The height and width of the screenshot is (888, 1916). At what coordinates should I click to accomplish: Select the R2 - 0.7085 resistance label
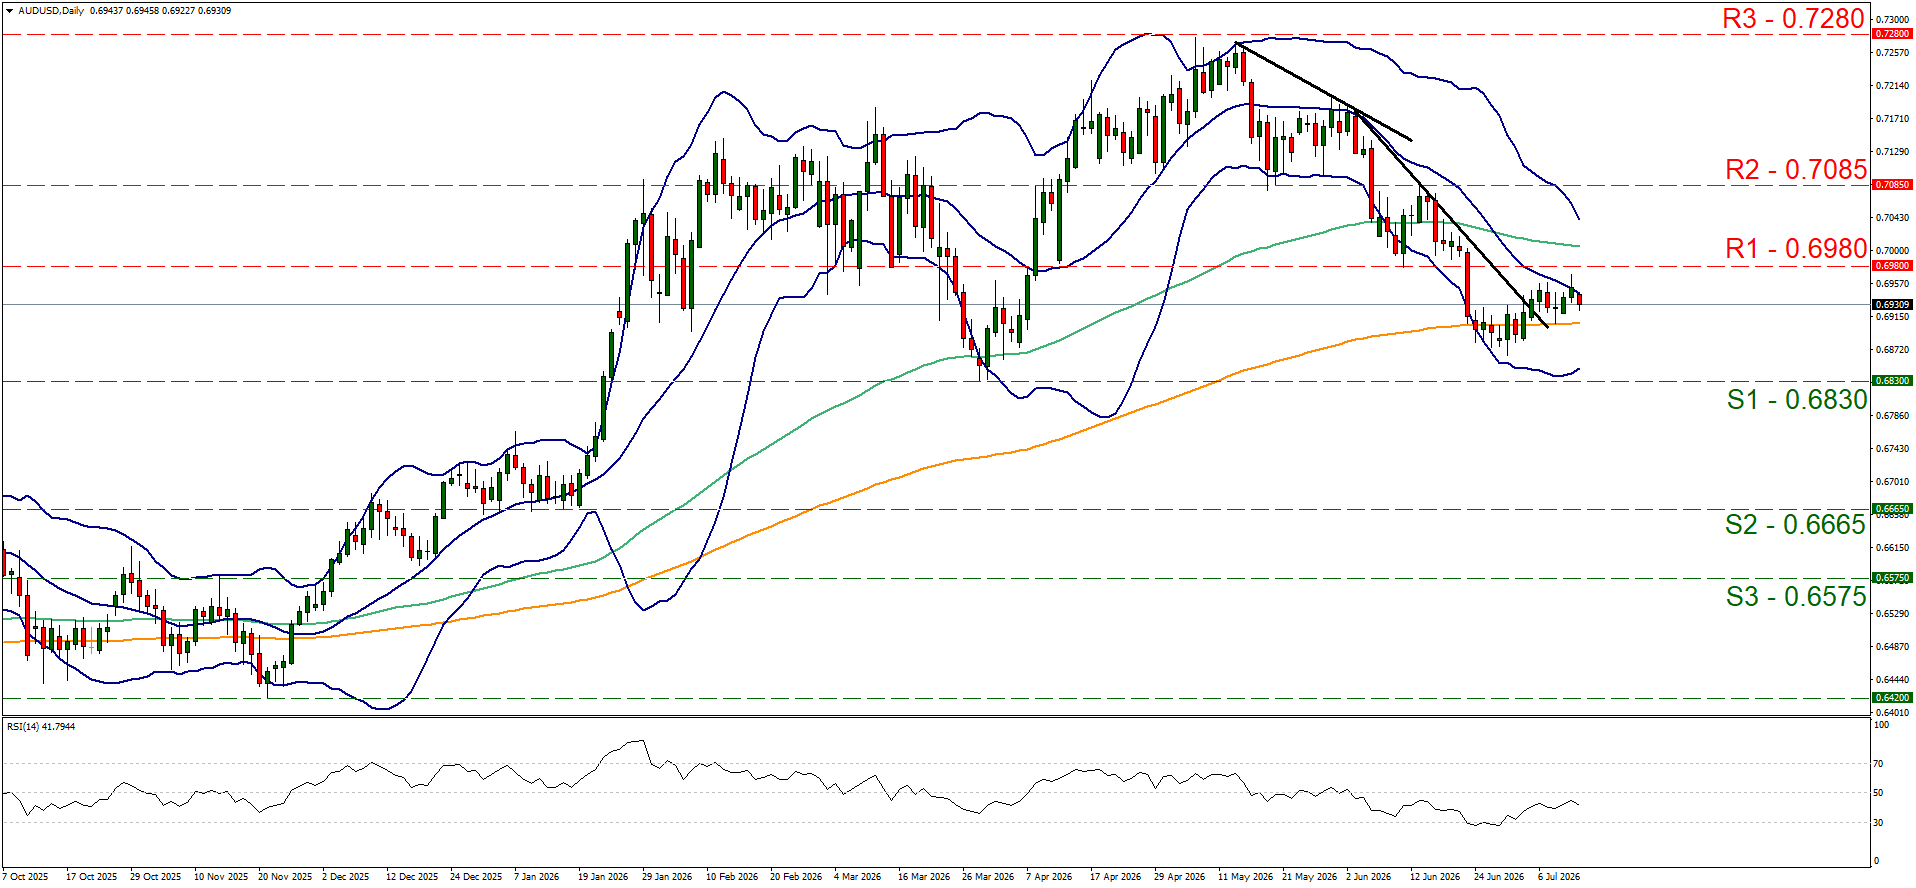click(x=1796, y=170)
